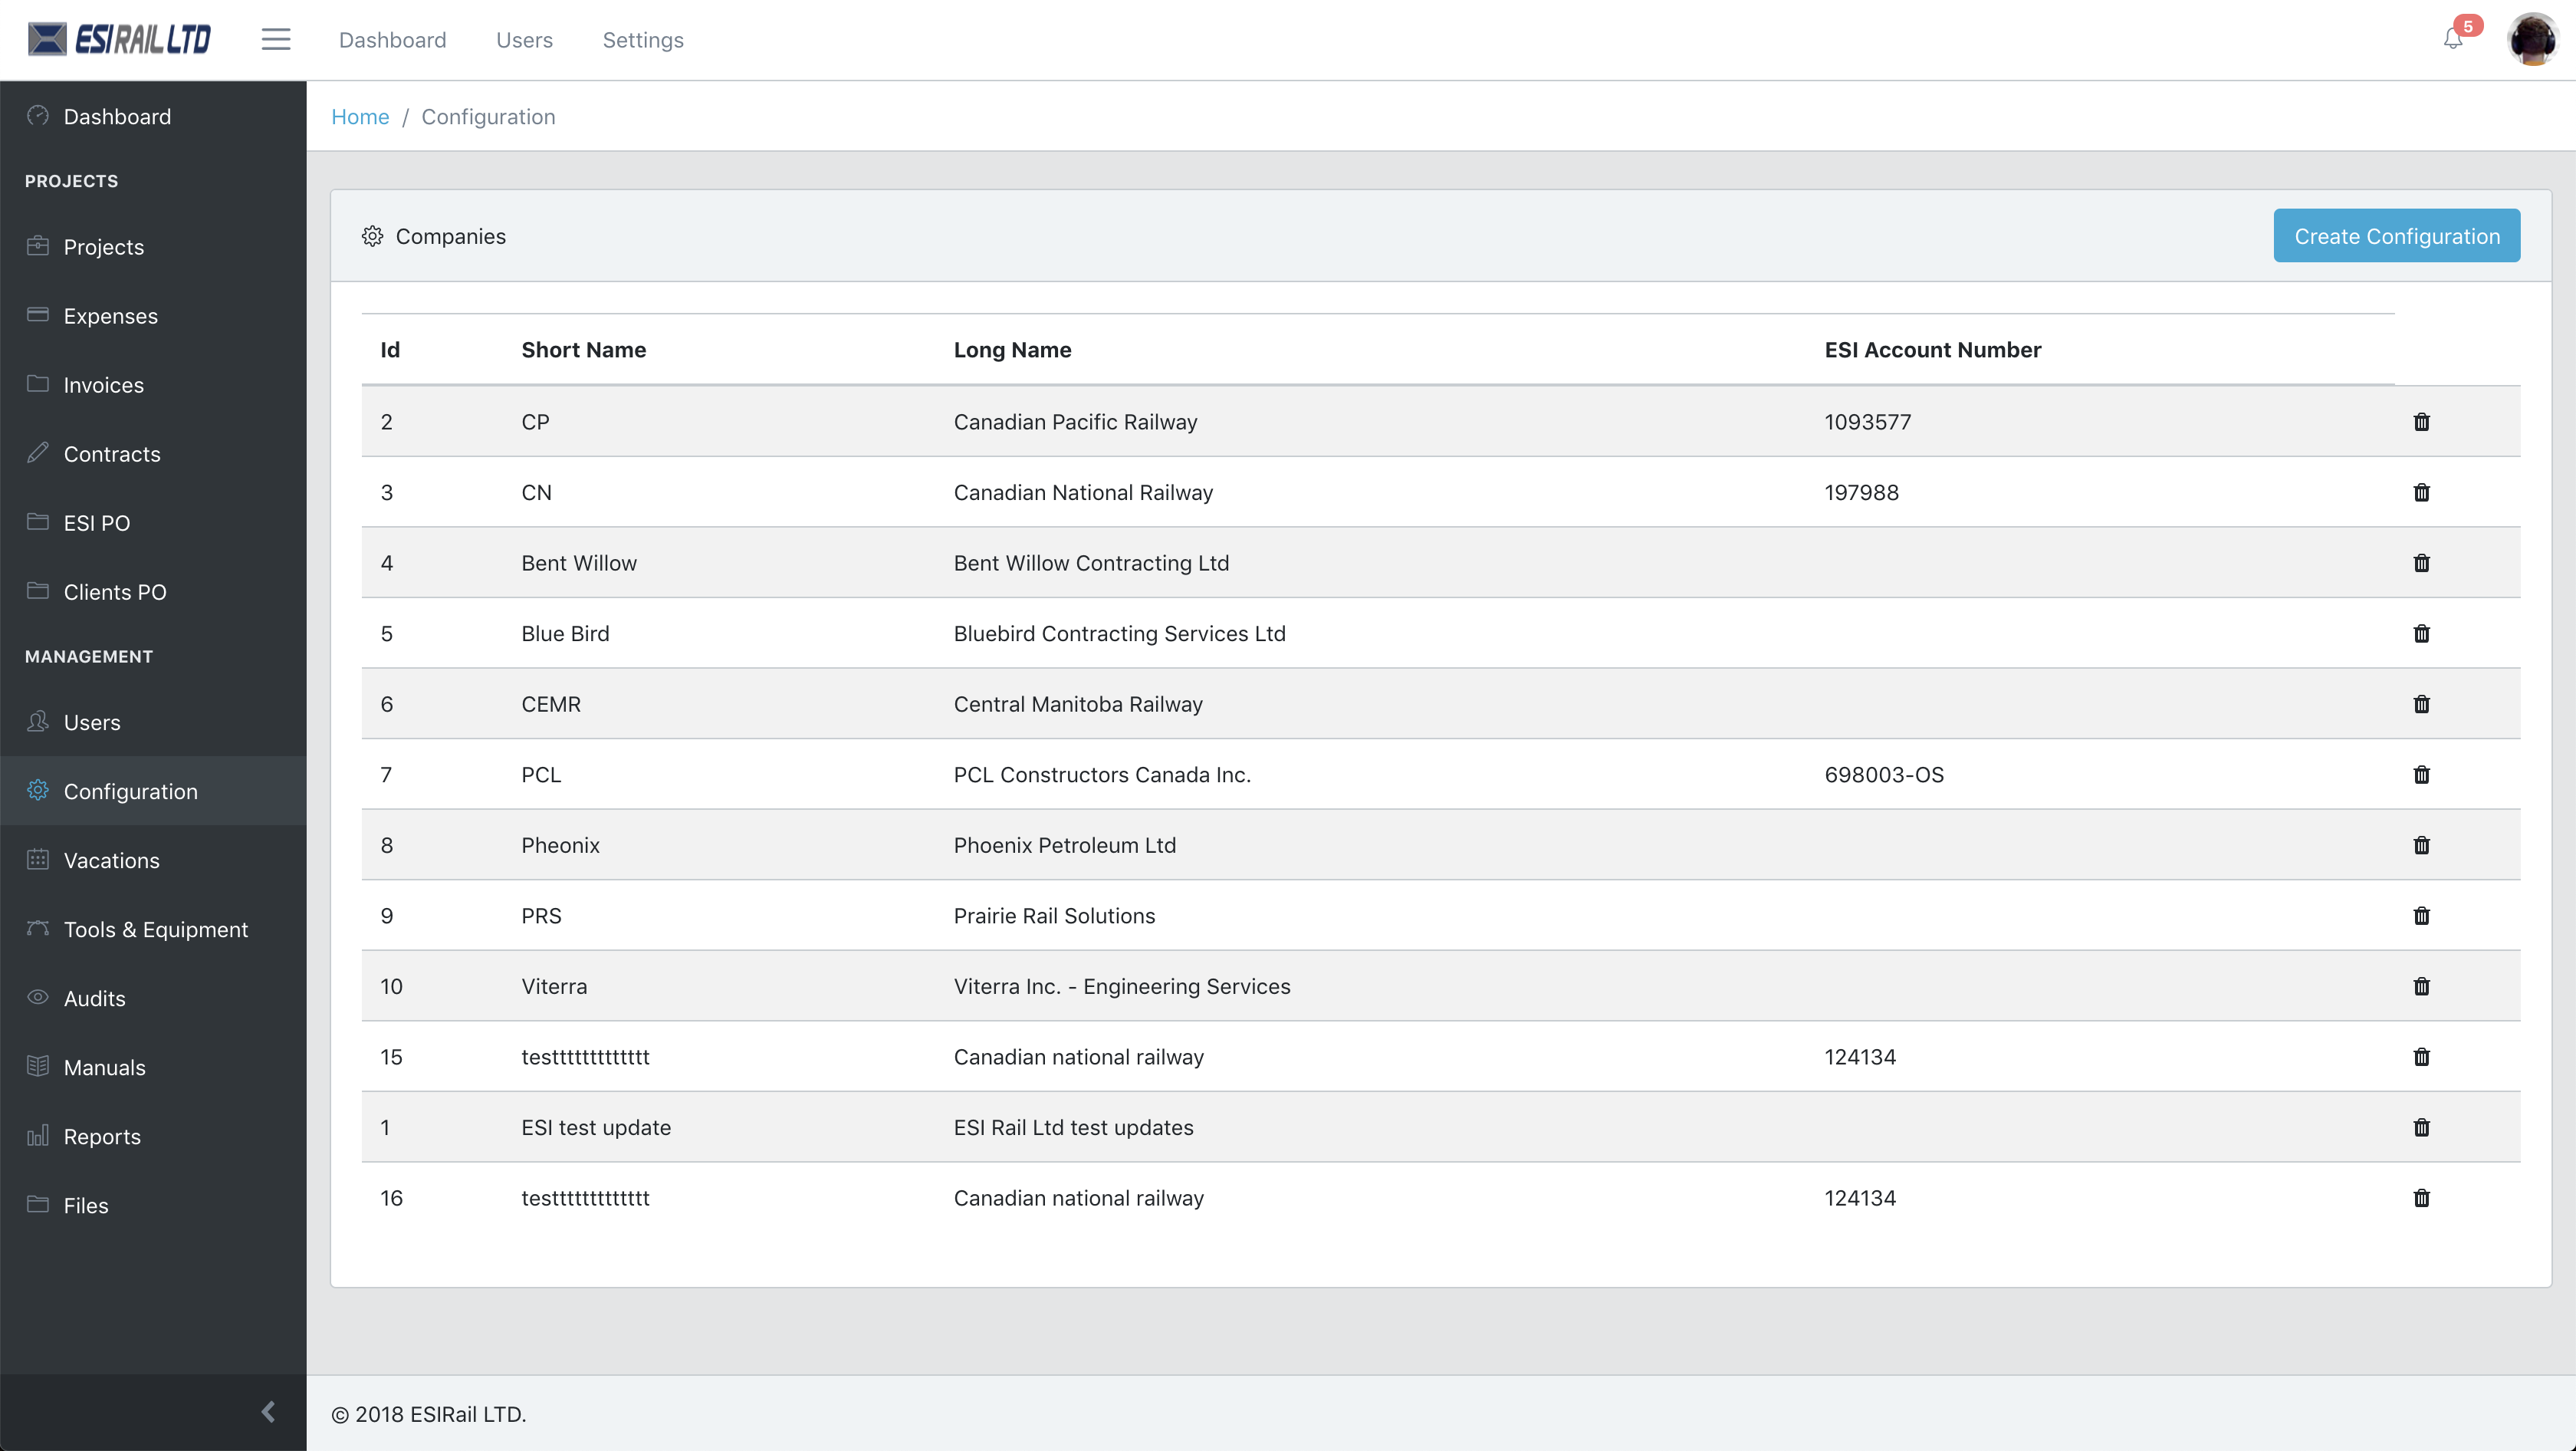Image resolution: width=2576 pixels, height=1451 pixels.
Task: Delete the Bent Willow row
Action: [2421, 563]
